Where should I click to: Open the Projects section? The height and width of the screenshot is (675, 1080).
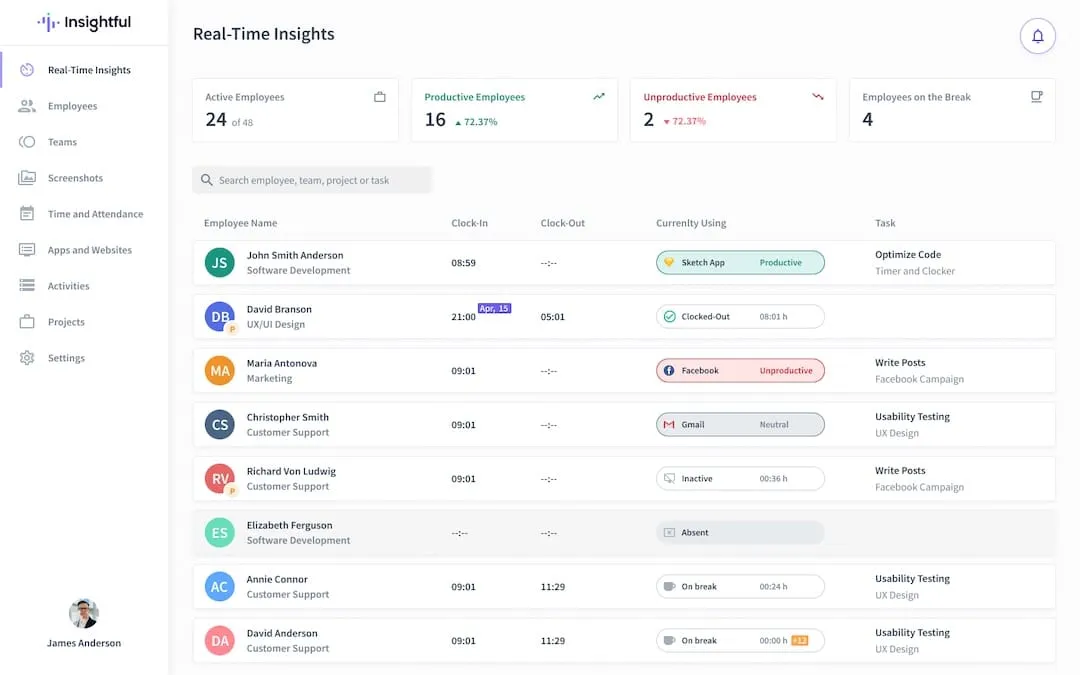(x=27, y=321)
